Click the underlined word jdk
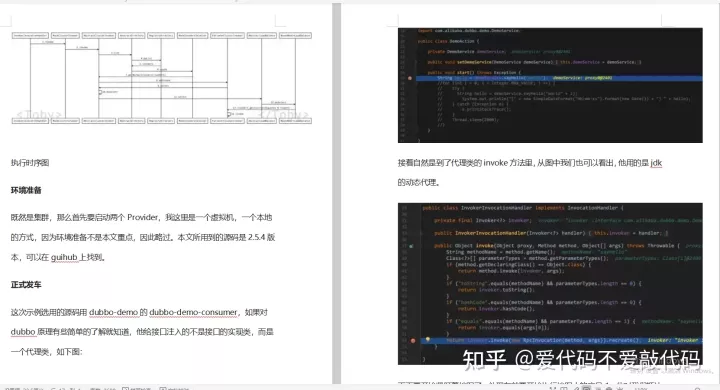The image size is (720, 390). pos(656,163)
